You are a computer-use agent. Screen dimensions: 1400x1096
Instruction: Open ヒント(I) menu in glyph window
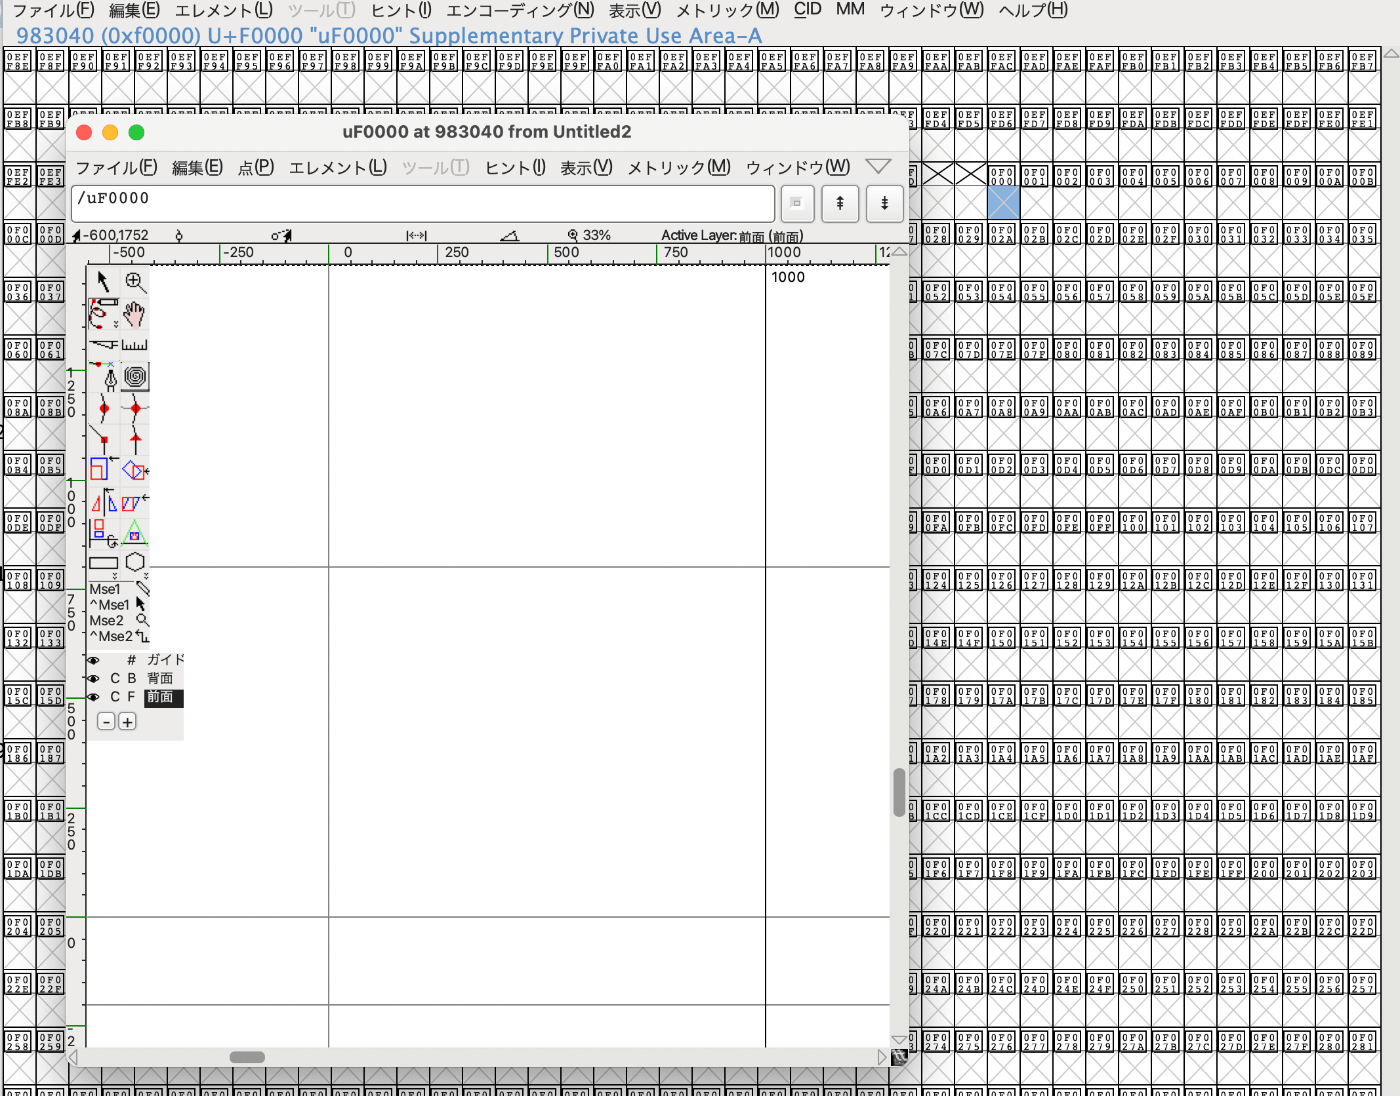(x=515, y=167)
